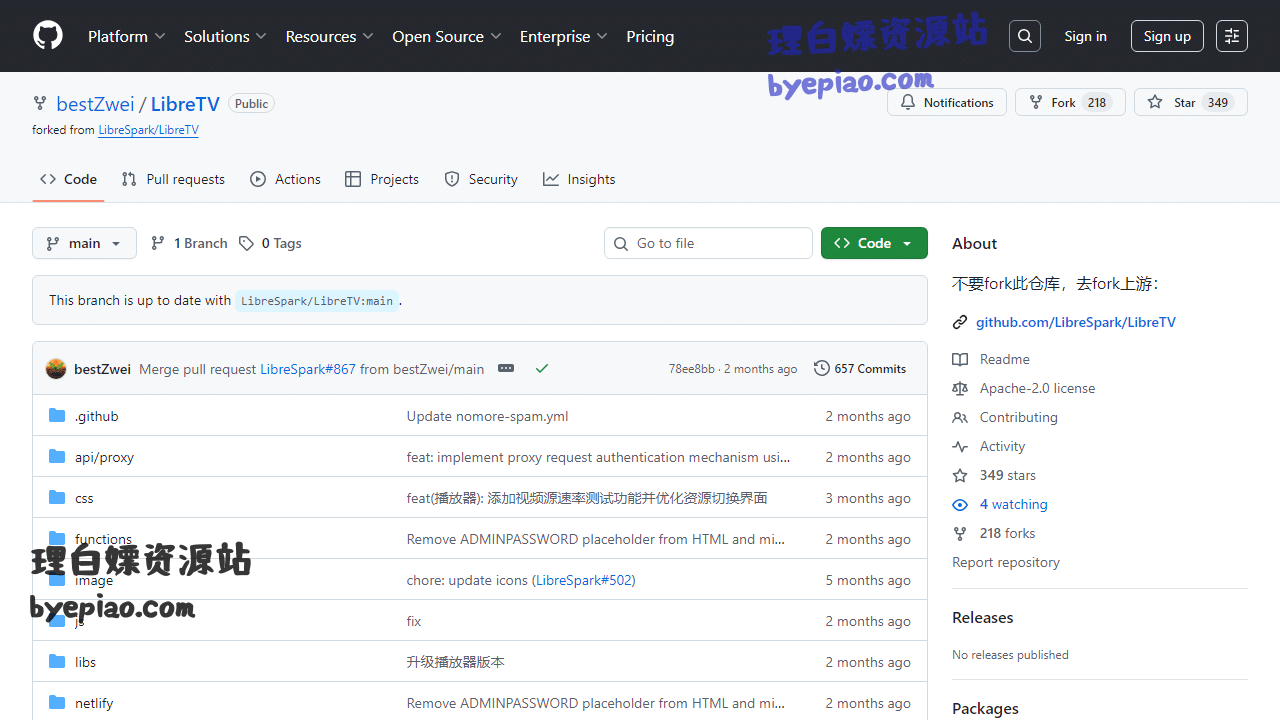Viewport: 1280px width, 720px height.
Task: Click the appearance settings icon in header
Action: point(1232,36)
